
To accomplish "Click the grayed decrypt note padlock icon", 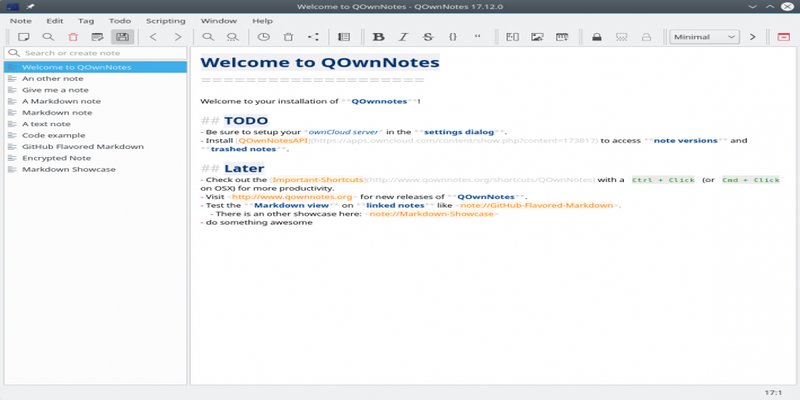I will coord(646,37).
